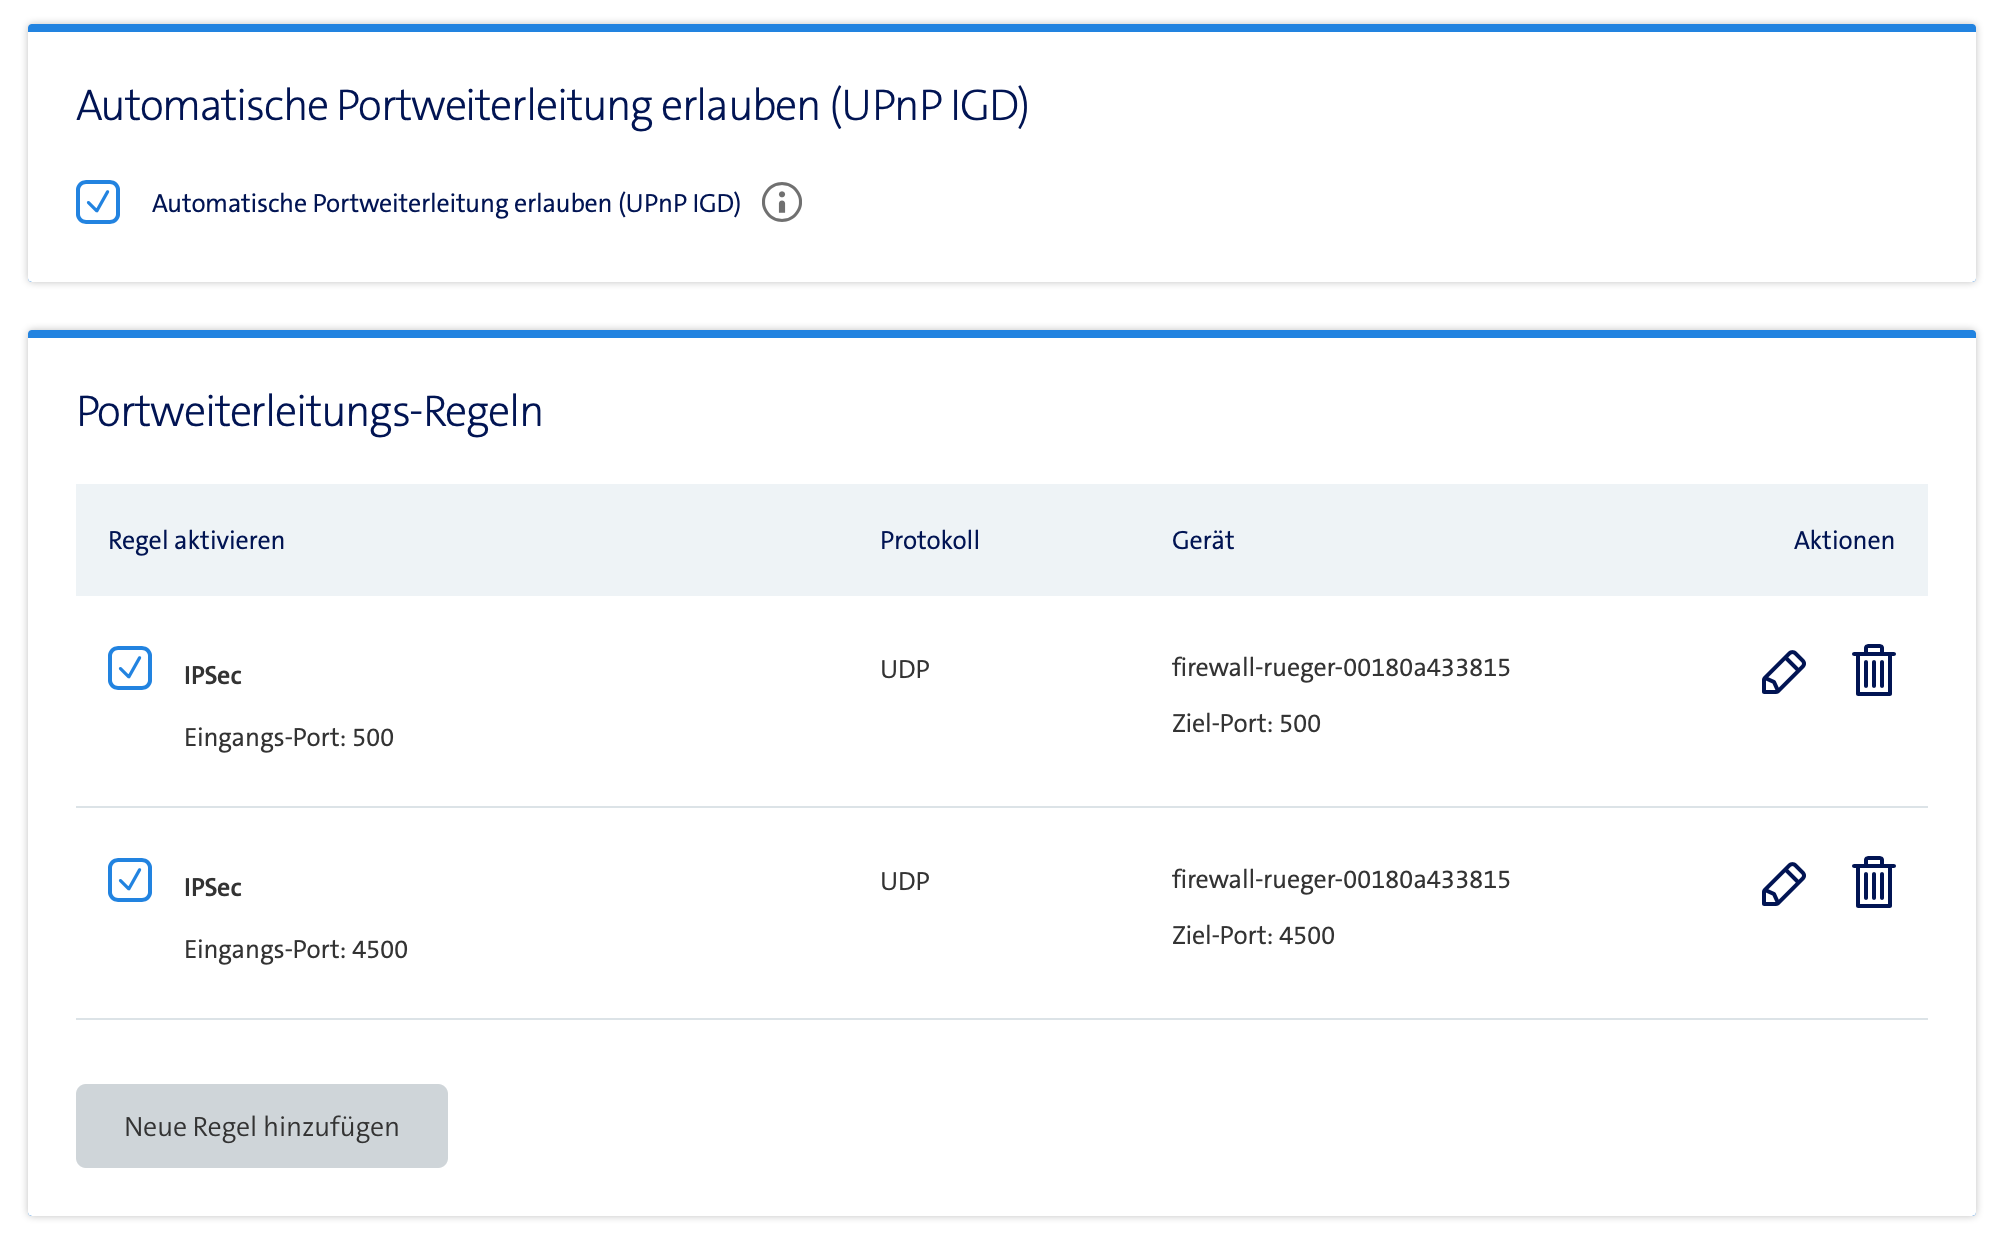Click the UPnP IGD checkbox label text
Screen dimensions: 2014x1258
(446, 203)
